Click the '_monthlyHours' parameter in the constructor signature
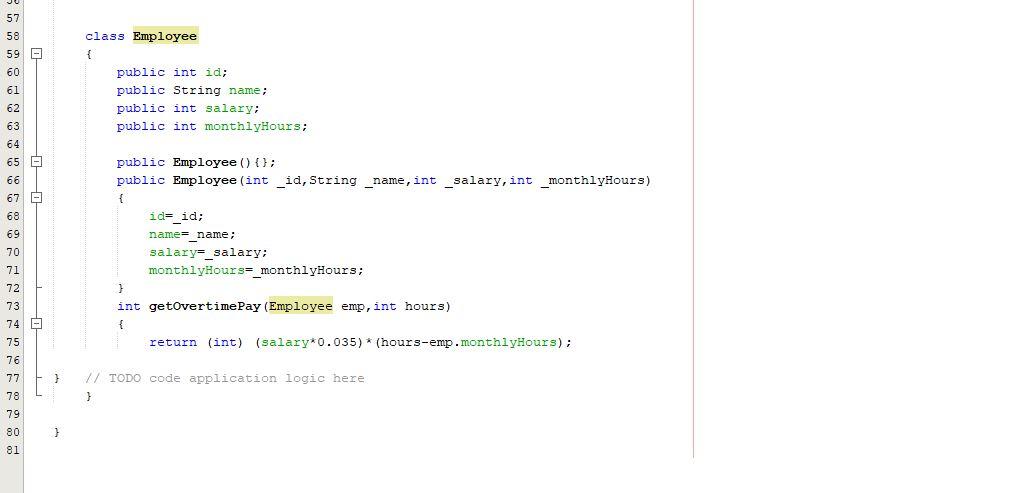 click(x=592, y=180)
